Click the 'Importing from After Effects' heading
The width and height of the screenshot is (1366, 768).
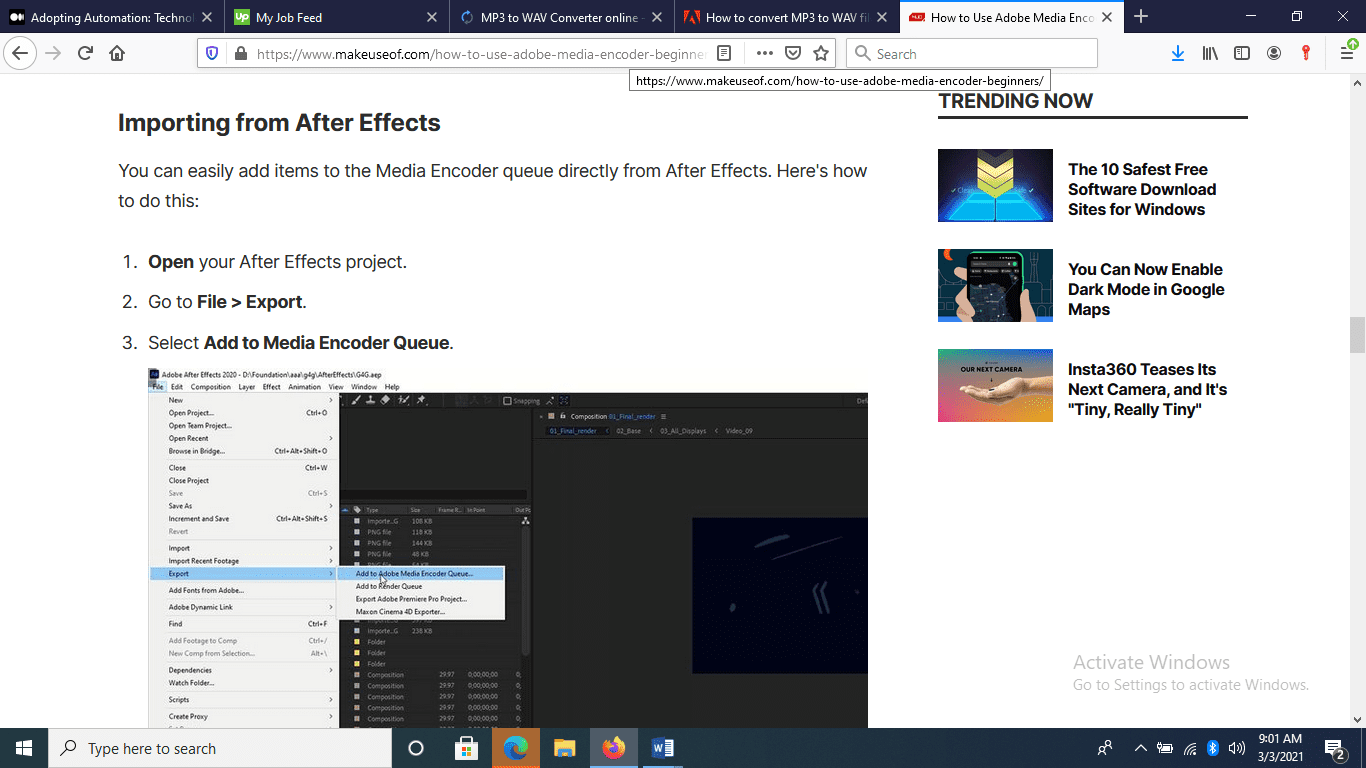(279, 123)
